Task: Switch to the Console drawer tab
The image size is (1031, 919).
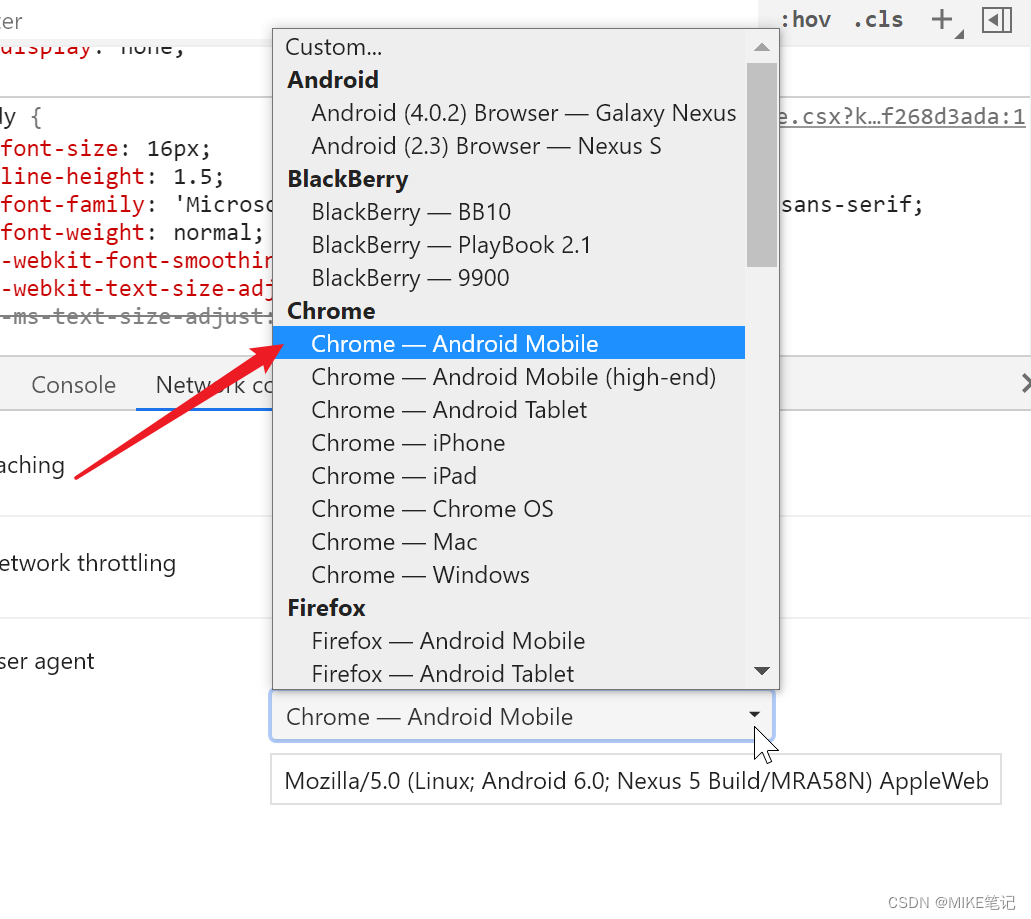Action: point(73,385)
